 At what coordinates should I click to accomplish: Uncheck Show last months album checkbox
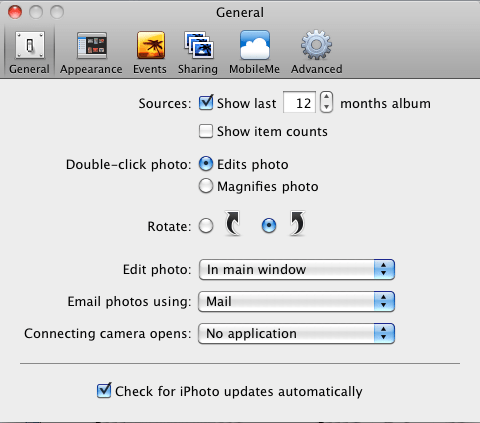pos(206,103)
